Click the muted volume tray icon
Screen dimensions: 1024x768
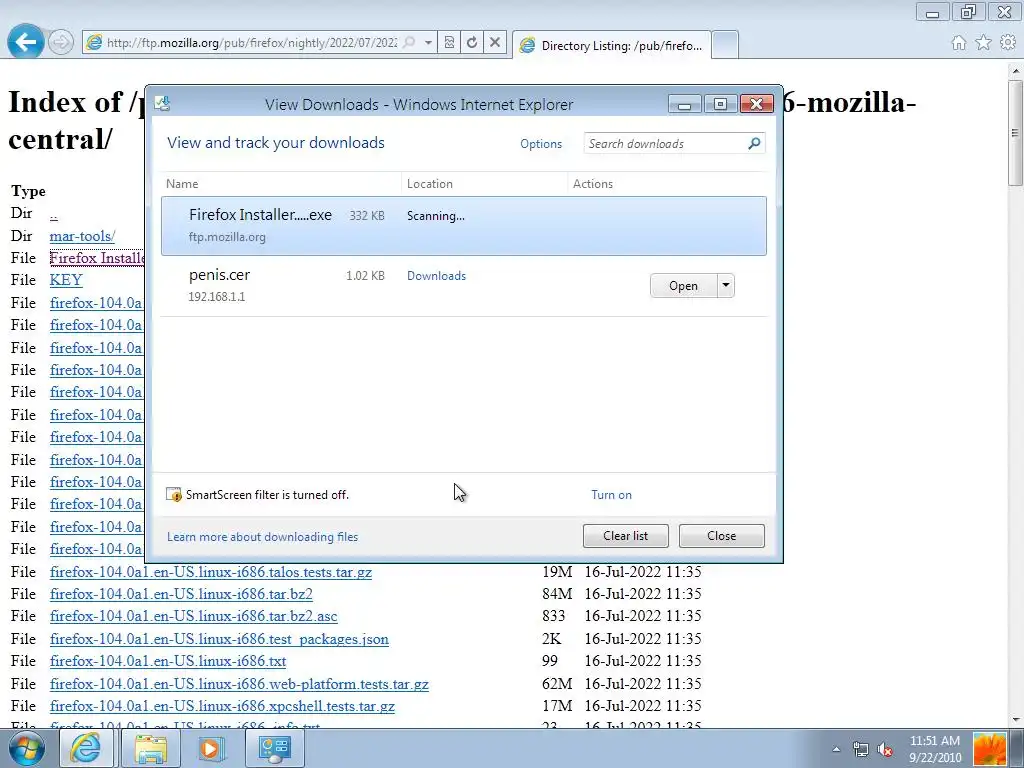[886, 749]
